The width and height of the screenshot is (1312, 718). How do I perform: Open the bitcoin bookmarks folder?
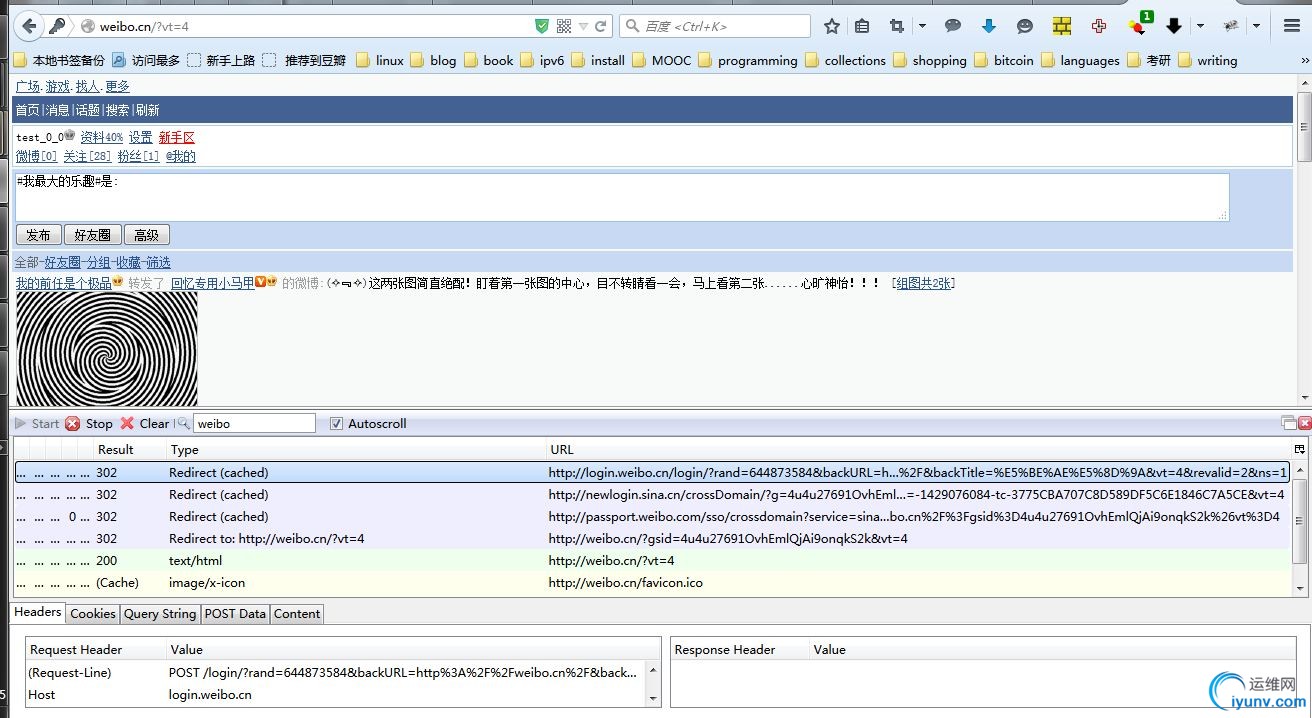pyautogui.click(x=1004, y=61)
